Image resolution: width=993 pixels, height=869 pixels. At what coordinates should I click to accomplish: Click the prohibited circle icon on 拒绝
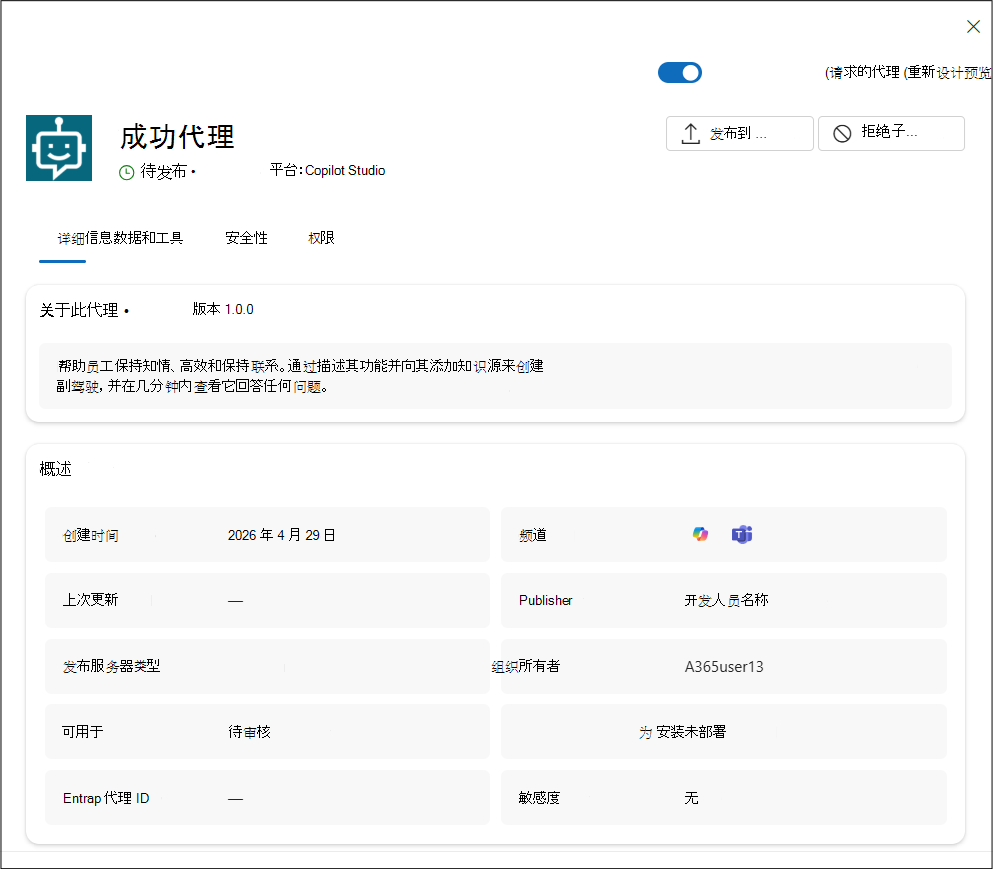pyautogui.click(x=842, y=134)
